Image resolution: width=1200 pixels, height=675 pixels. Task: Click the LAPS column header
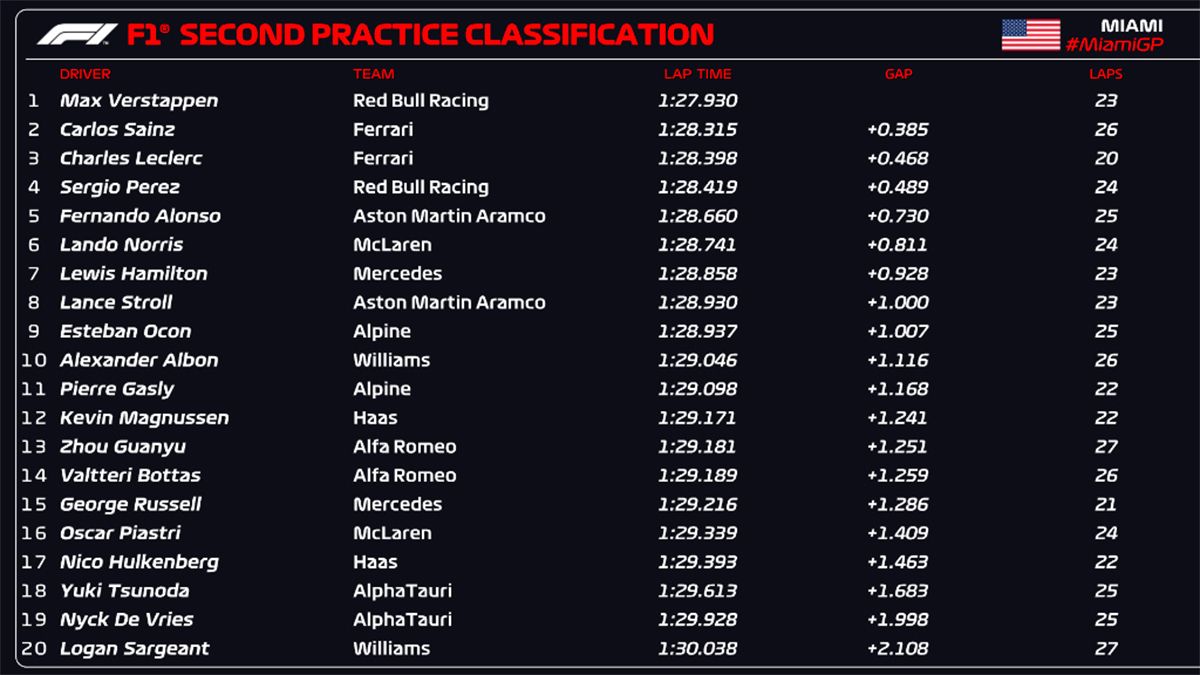(x=1105, y=74)
